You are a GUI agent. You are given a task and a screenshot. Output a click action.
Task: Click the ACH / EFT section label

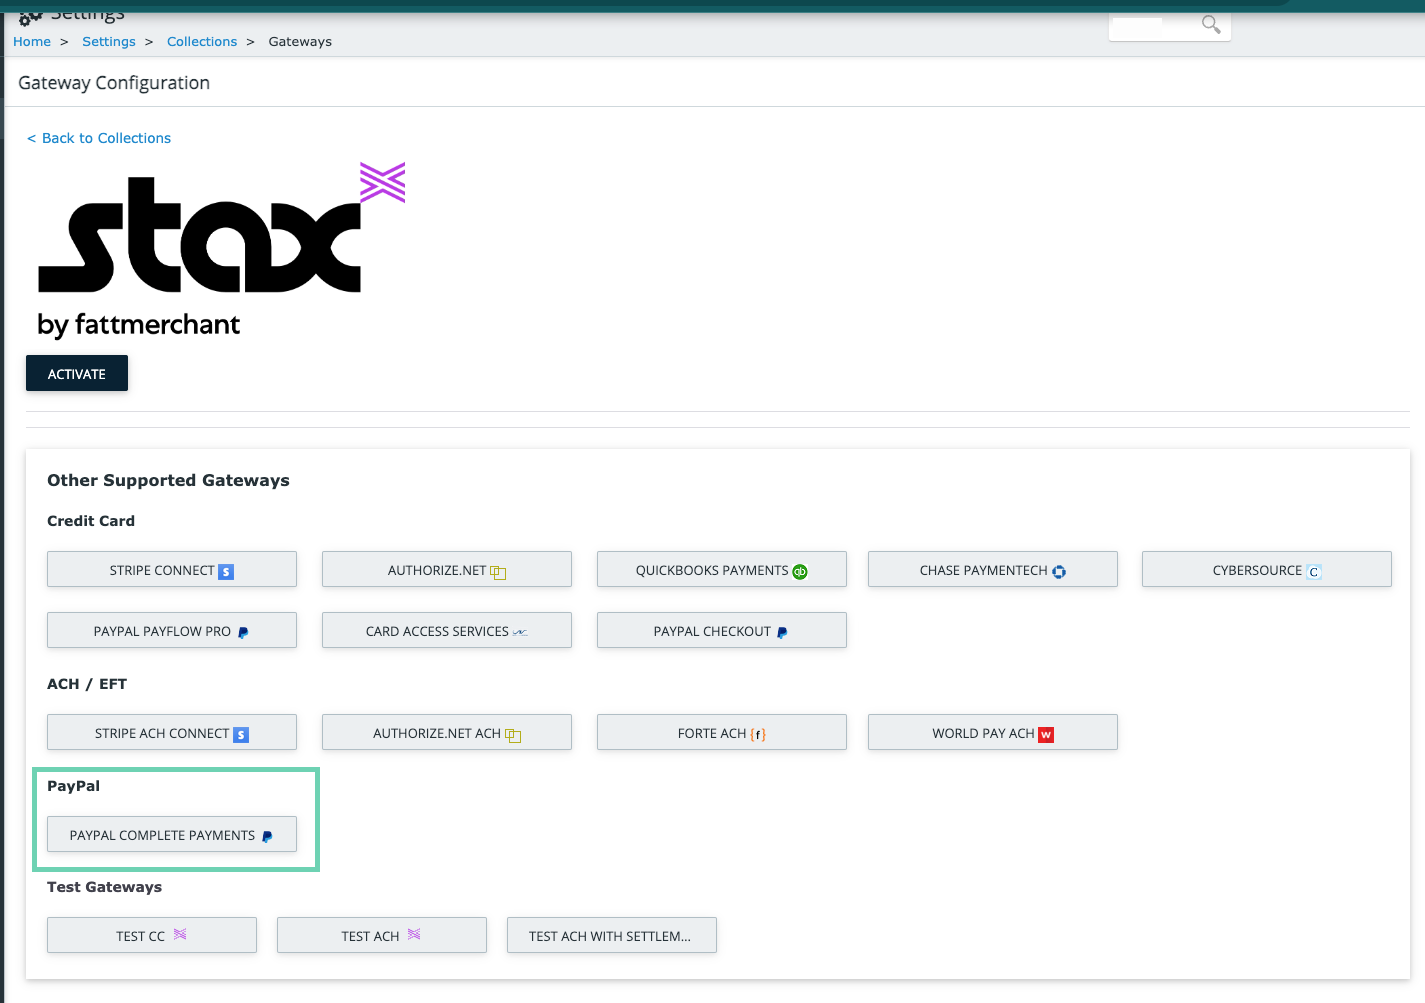pos(87,684)
